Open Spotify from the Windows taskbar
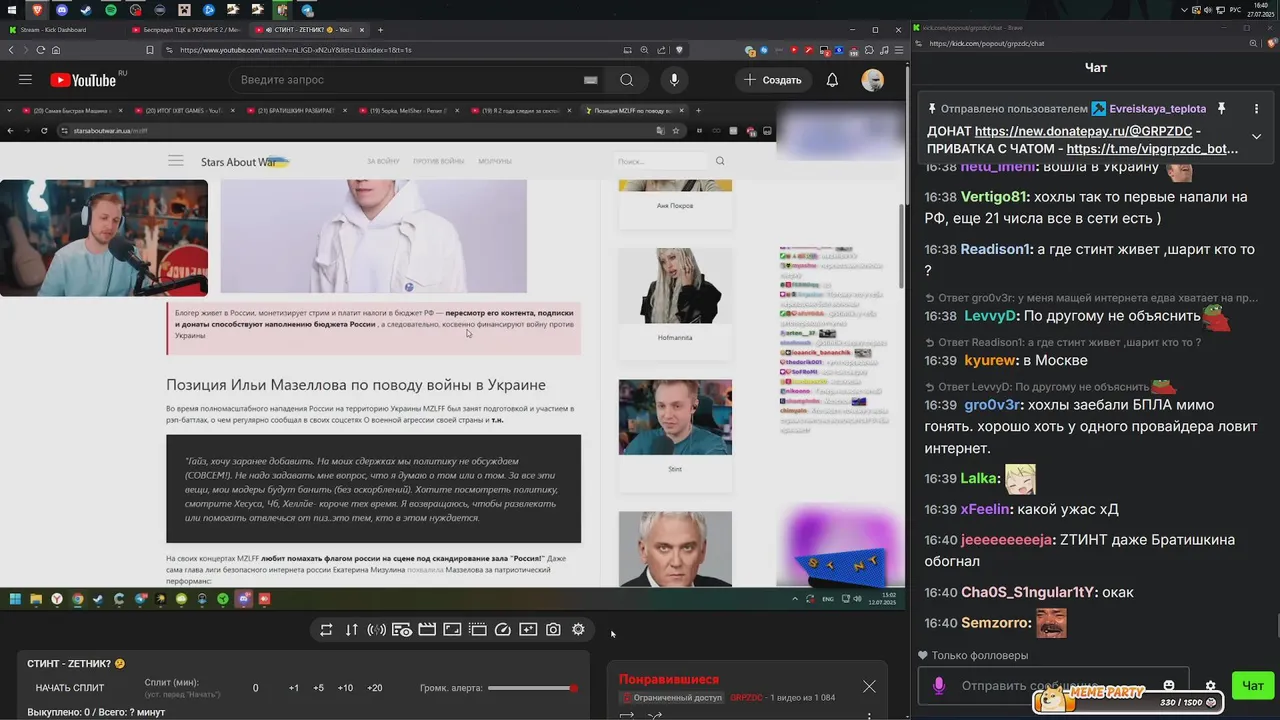This screenshot has height=720, width=1280. pos(110,9)
